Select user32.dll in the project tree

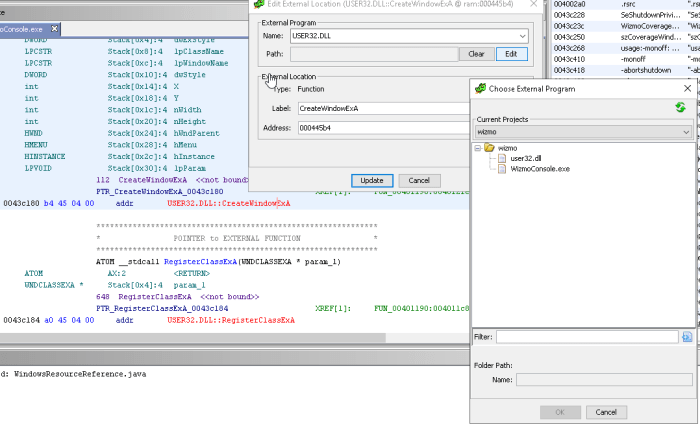[525, 158]
